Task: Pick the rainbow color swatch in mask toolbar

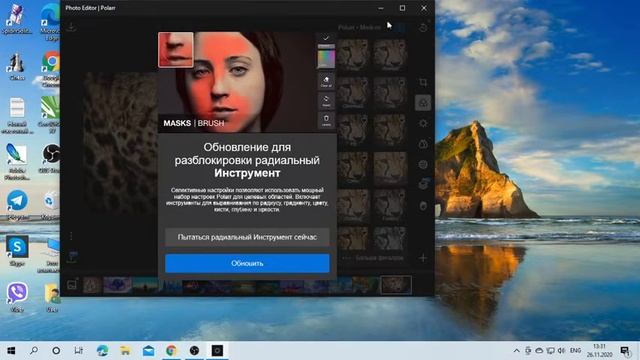Action: tap(326, 59)
